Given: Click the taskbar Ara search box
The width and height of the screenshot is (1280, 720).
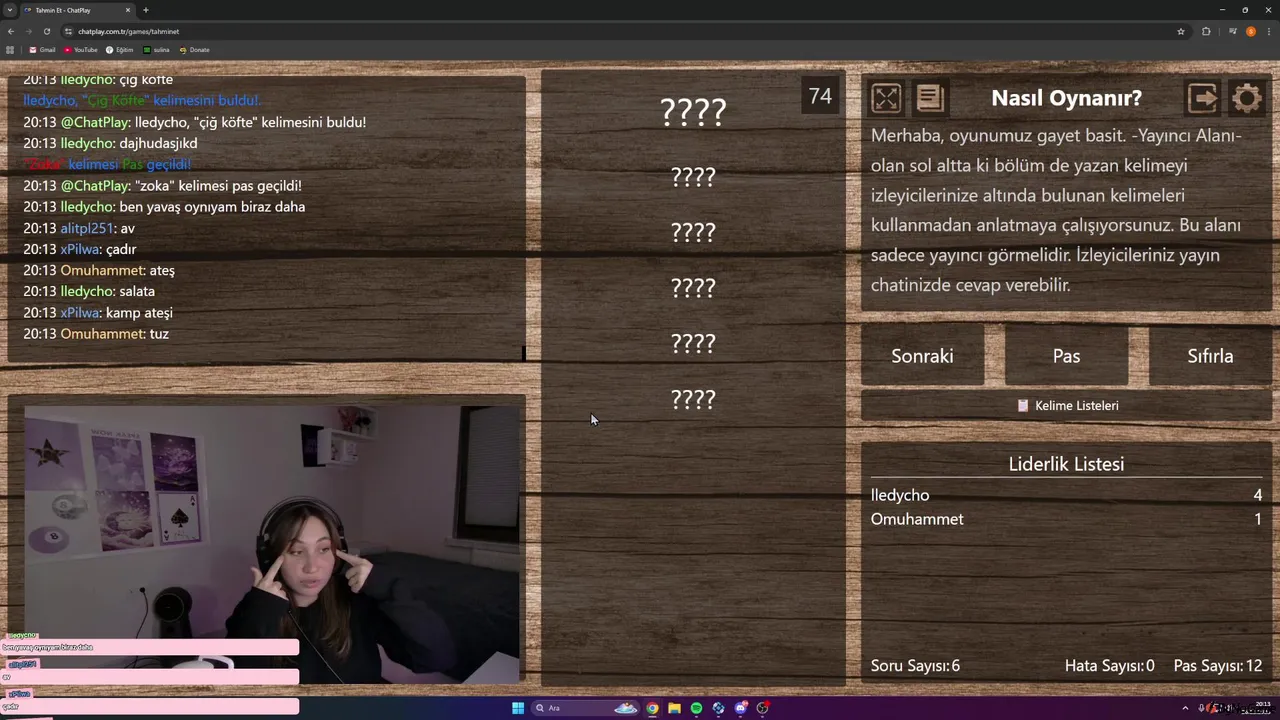Looking at the screenshot, I should point(585,708).
